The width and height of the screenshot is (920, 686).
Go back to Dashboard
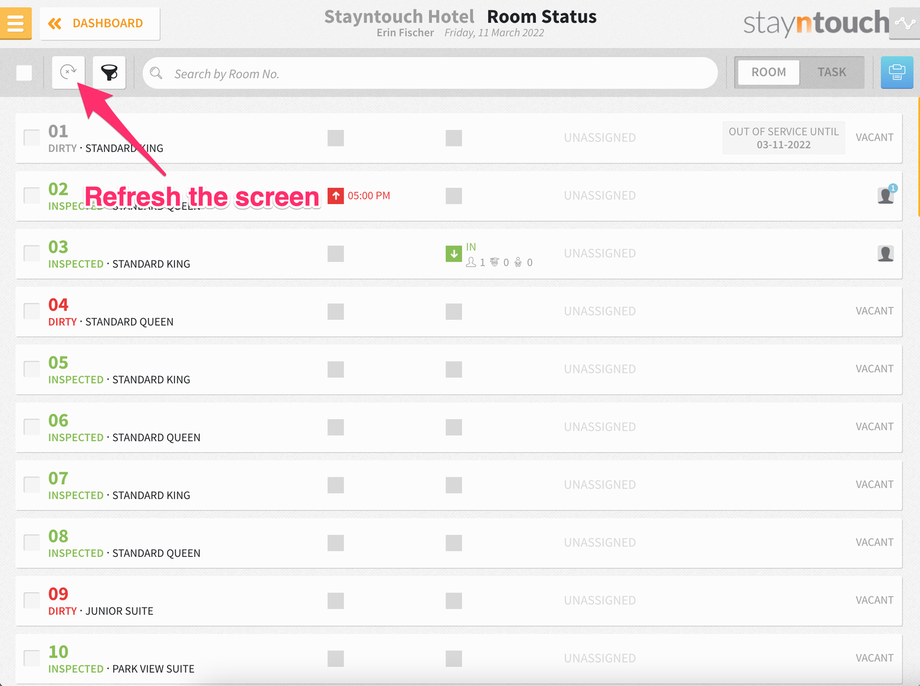point(100,23)
